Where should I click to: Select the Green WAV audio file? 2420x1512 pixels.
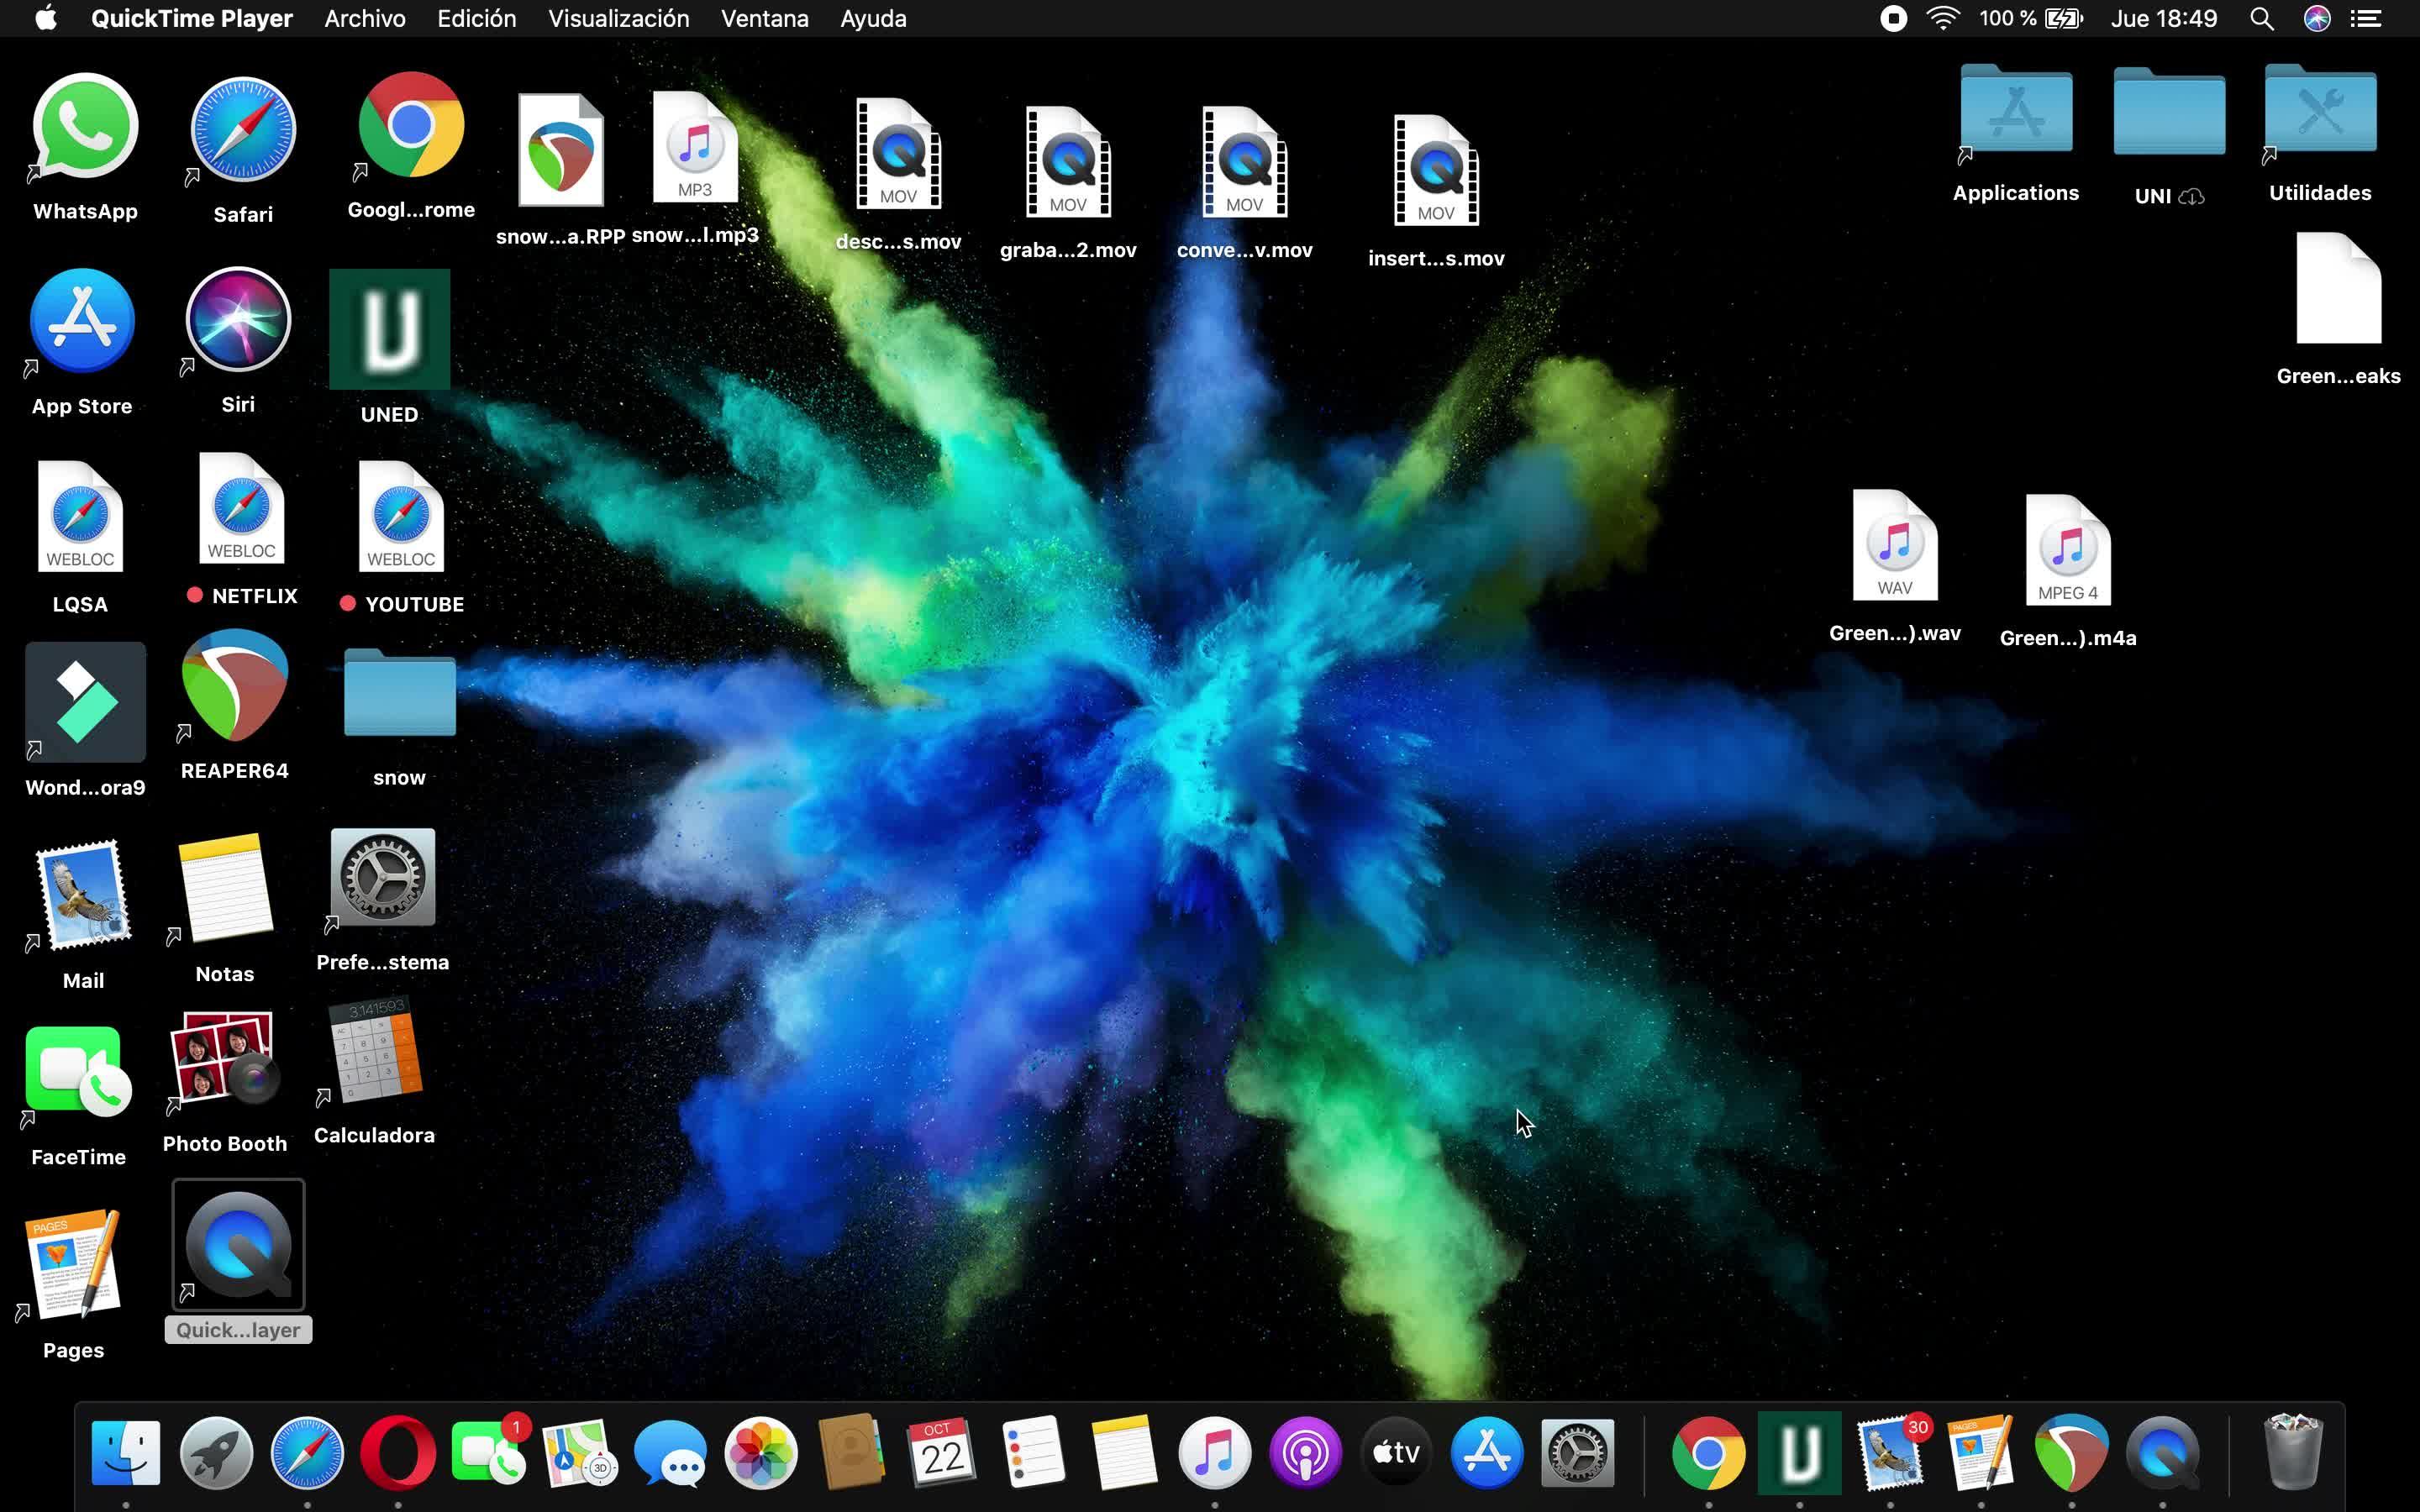coord(1894,546)
